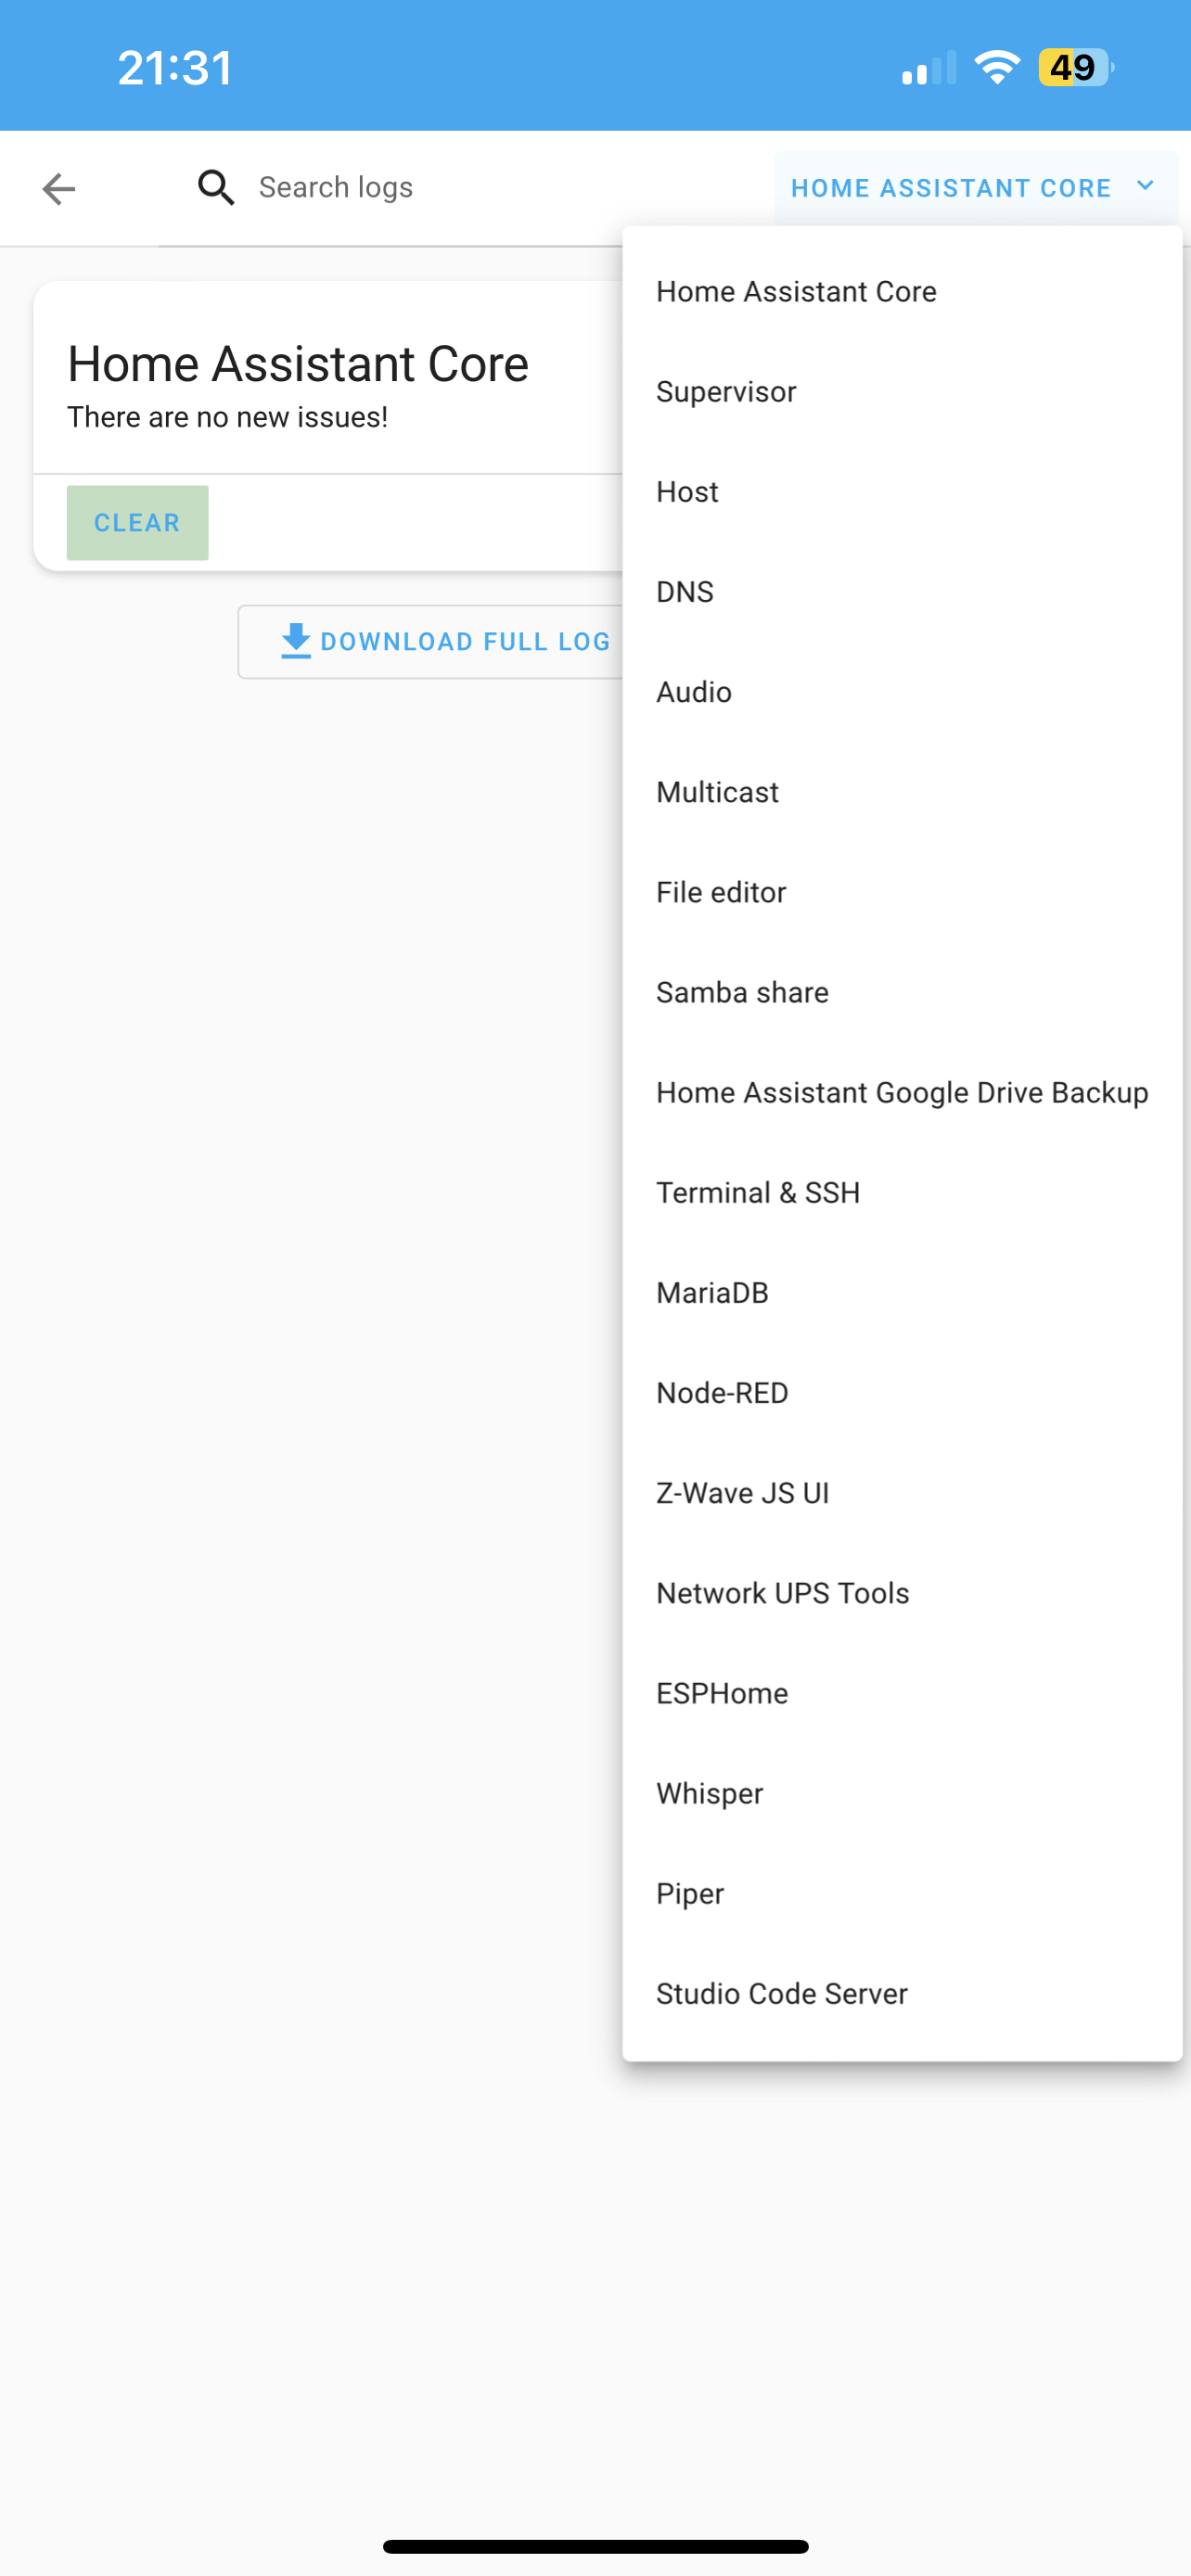Click the chevron beside HOME ASSISTANT CORE
The width and height of the screenshot is (1191, 2576).
pos(1144,186)
